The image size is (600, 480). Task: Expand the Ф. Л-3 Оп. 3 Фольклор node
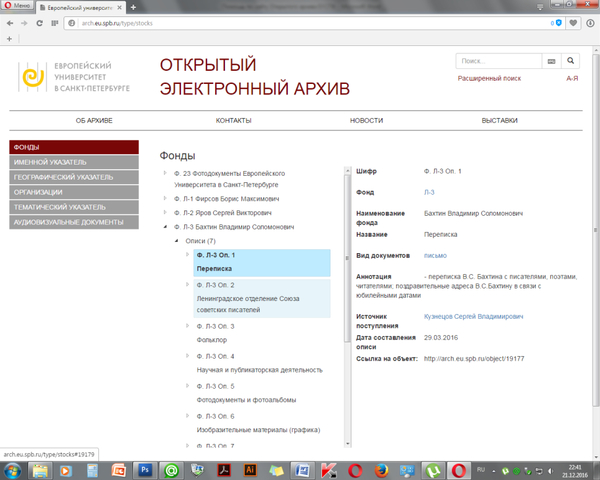tap(187, 326)
